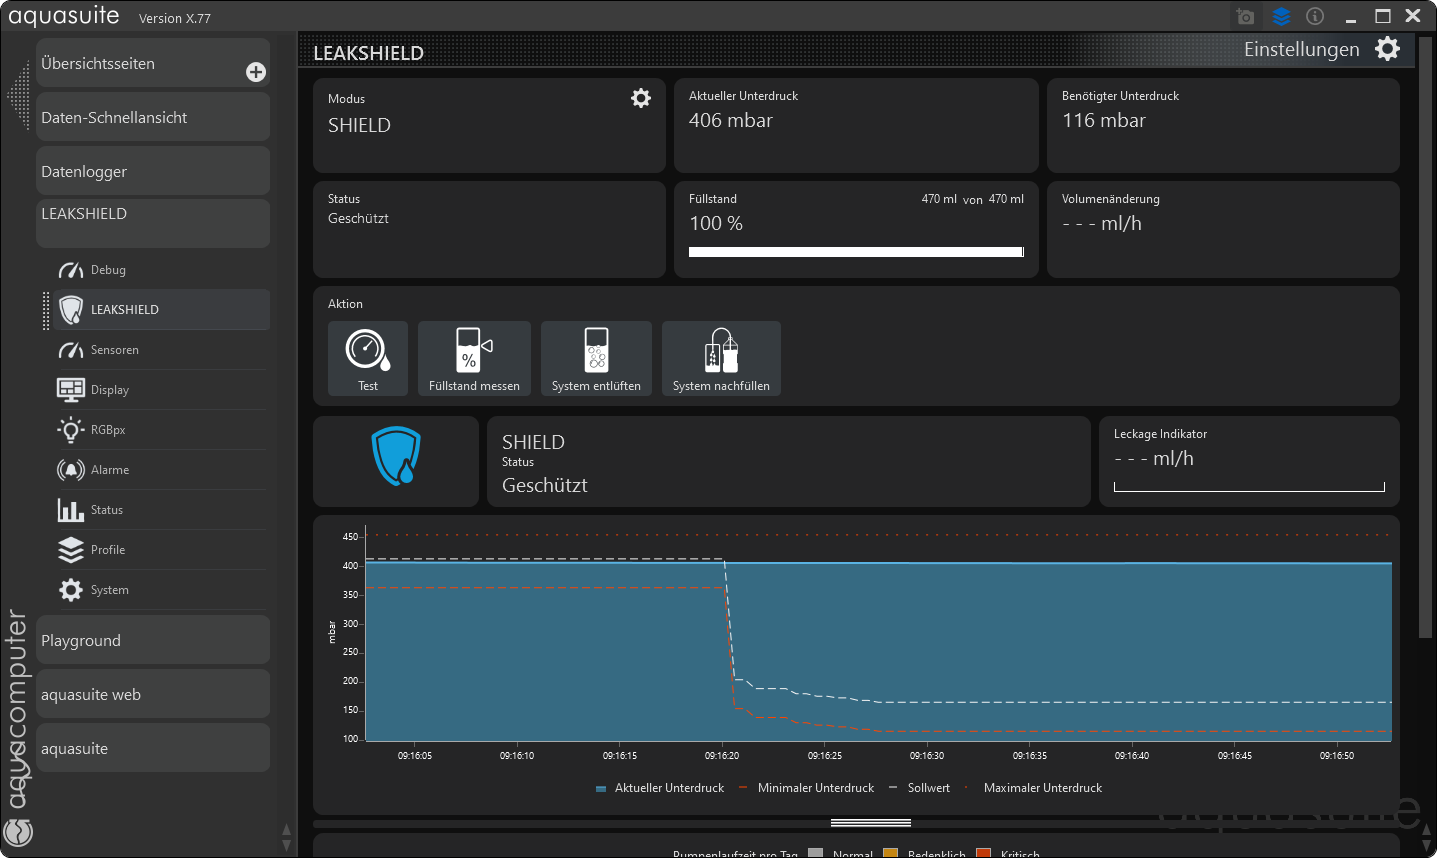Start System nachfüllen action
Screen dimensions: 1437x858
[x=721, y=358]
